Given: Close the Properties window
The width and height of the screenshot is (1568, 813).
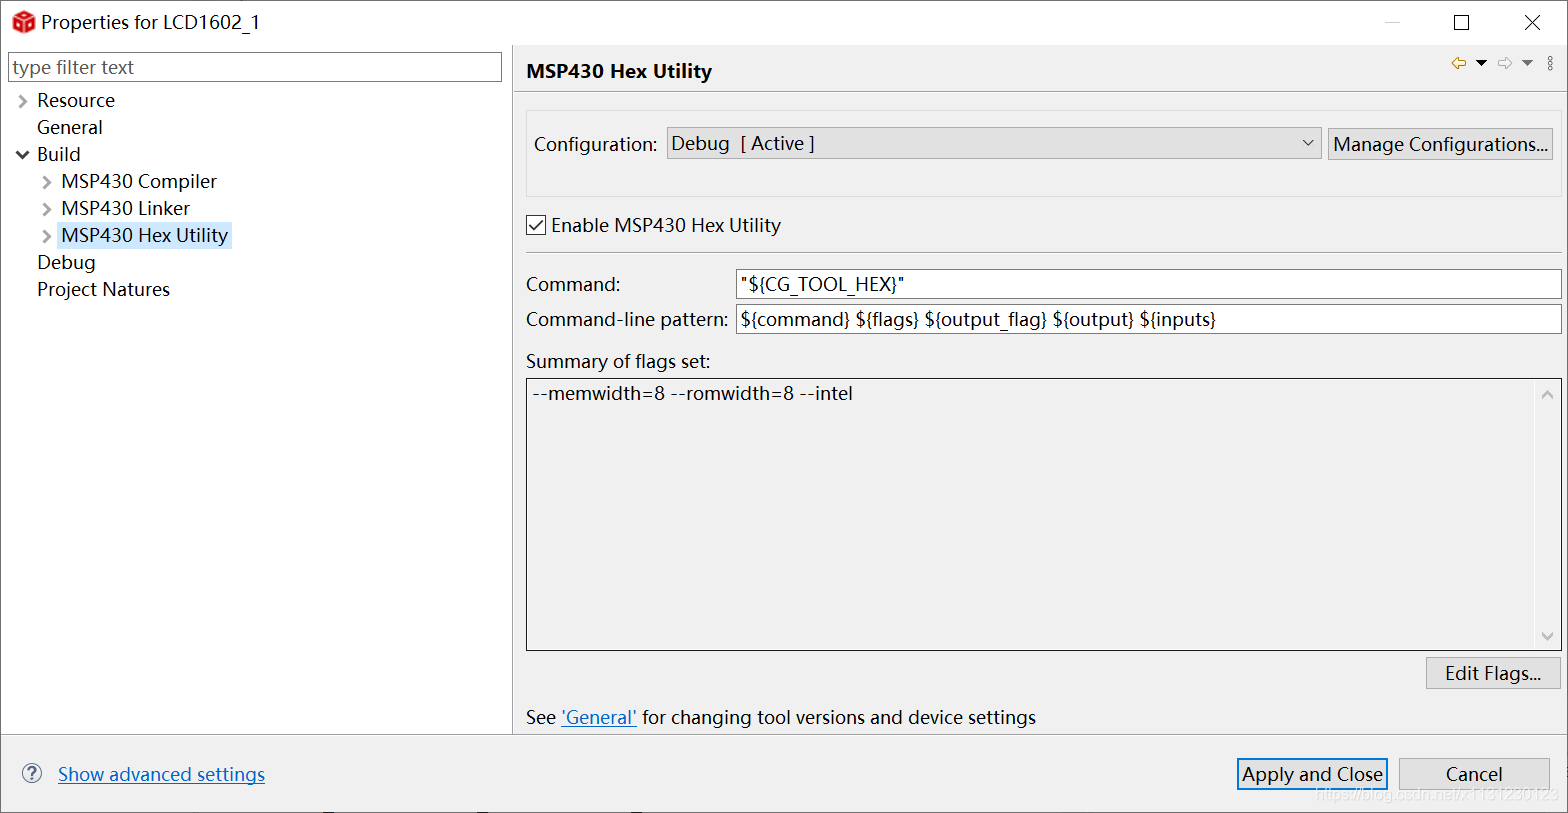Looking at the screenshot, I should (x=1532, y=22).
